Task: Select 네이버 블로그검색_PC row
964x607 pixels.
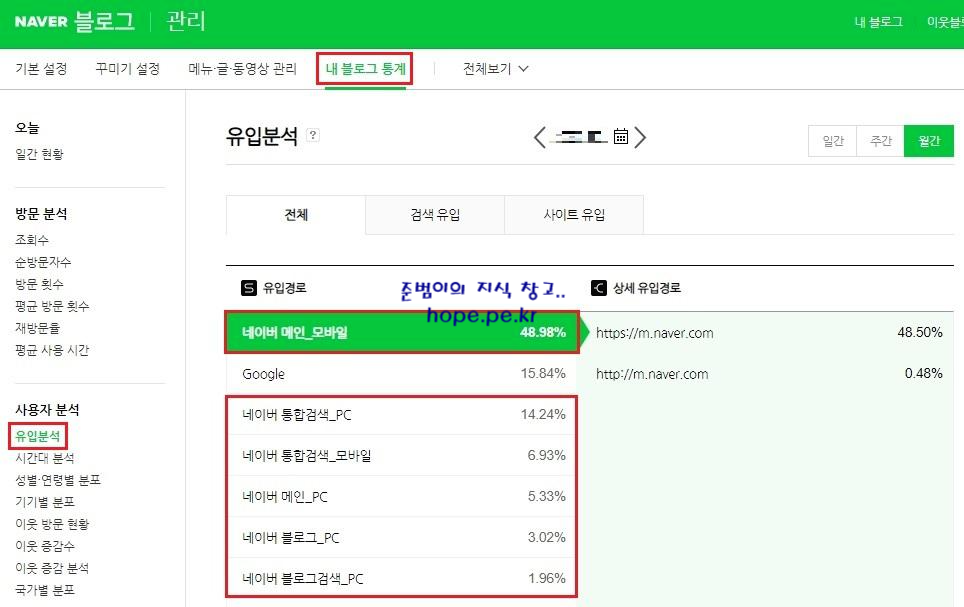Action: click(401, 578)
